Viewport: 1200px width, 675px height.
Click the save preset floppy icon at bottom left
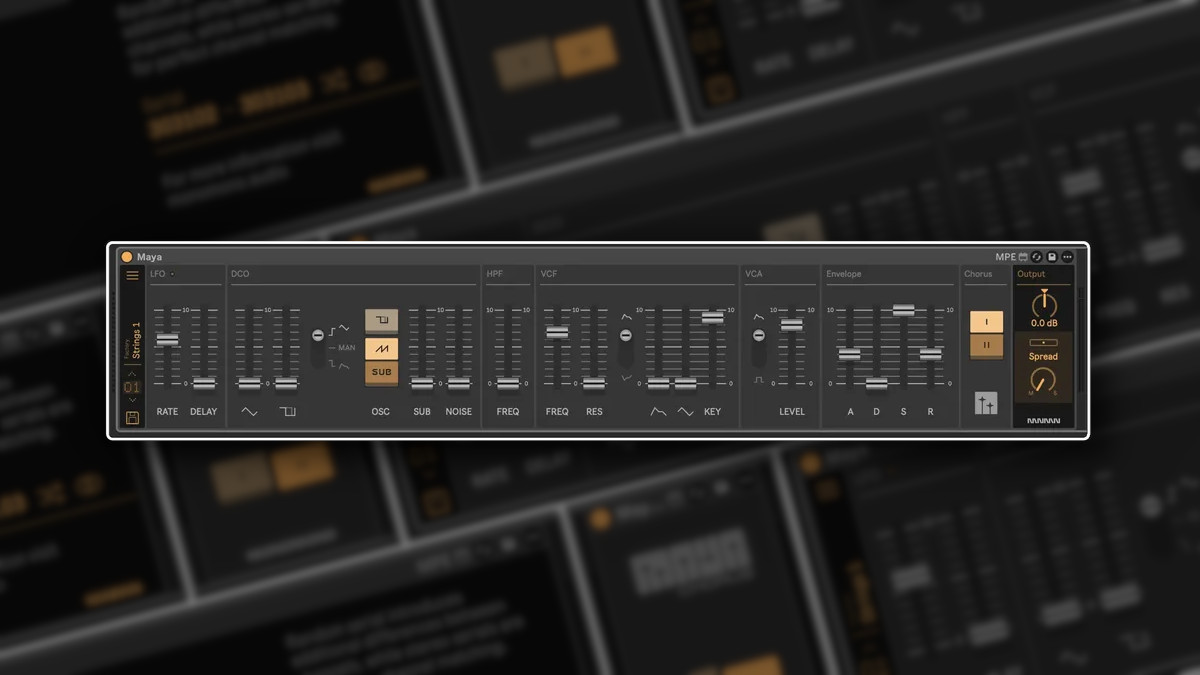point(132,417)
